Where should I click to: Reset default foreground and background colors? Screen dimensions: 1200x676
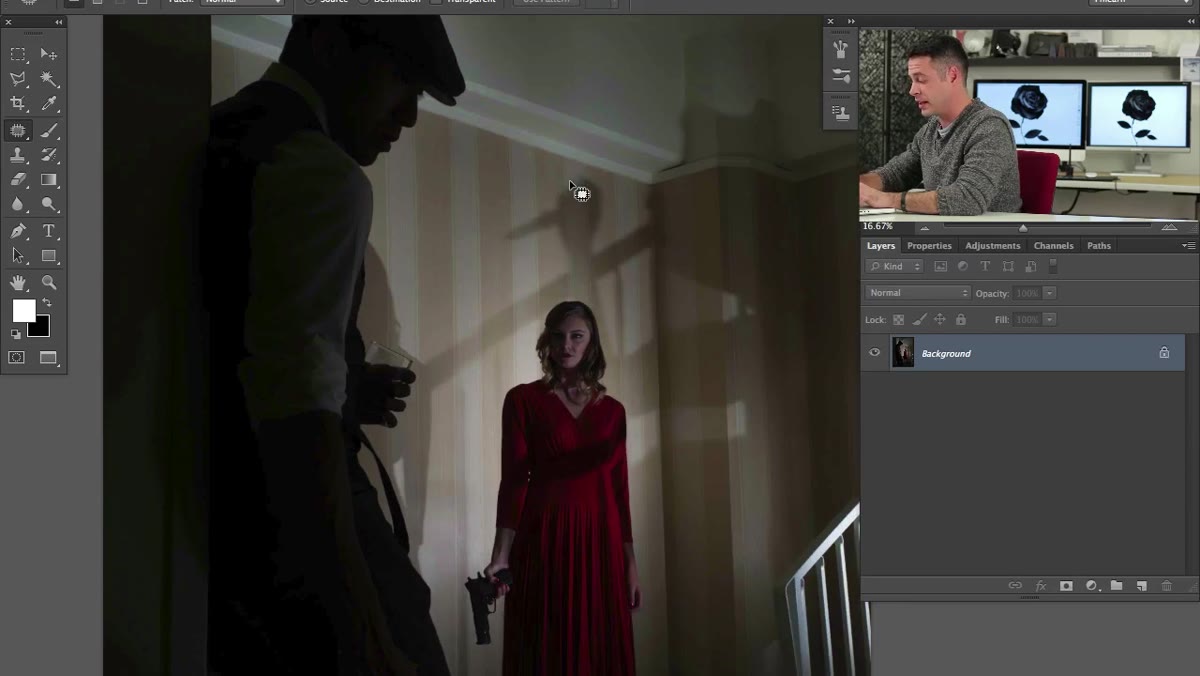[x=16, y=334]
